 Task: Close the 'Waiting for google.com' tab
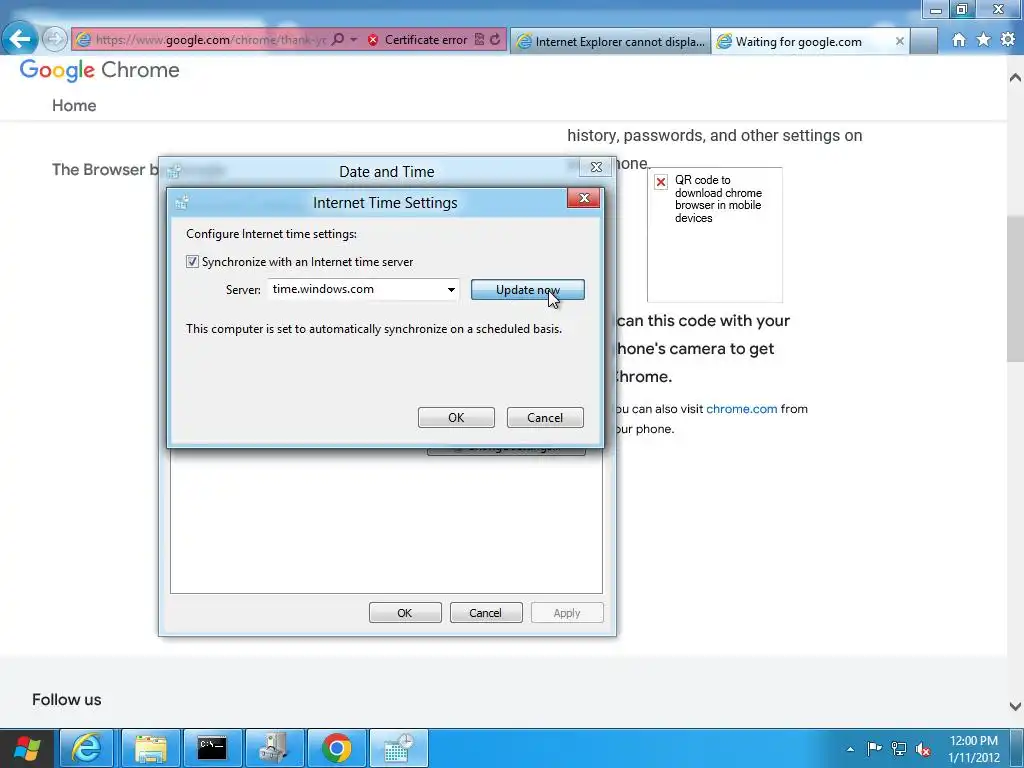(x=899, y=41)
